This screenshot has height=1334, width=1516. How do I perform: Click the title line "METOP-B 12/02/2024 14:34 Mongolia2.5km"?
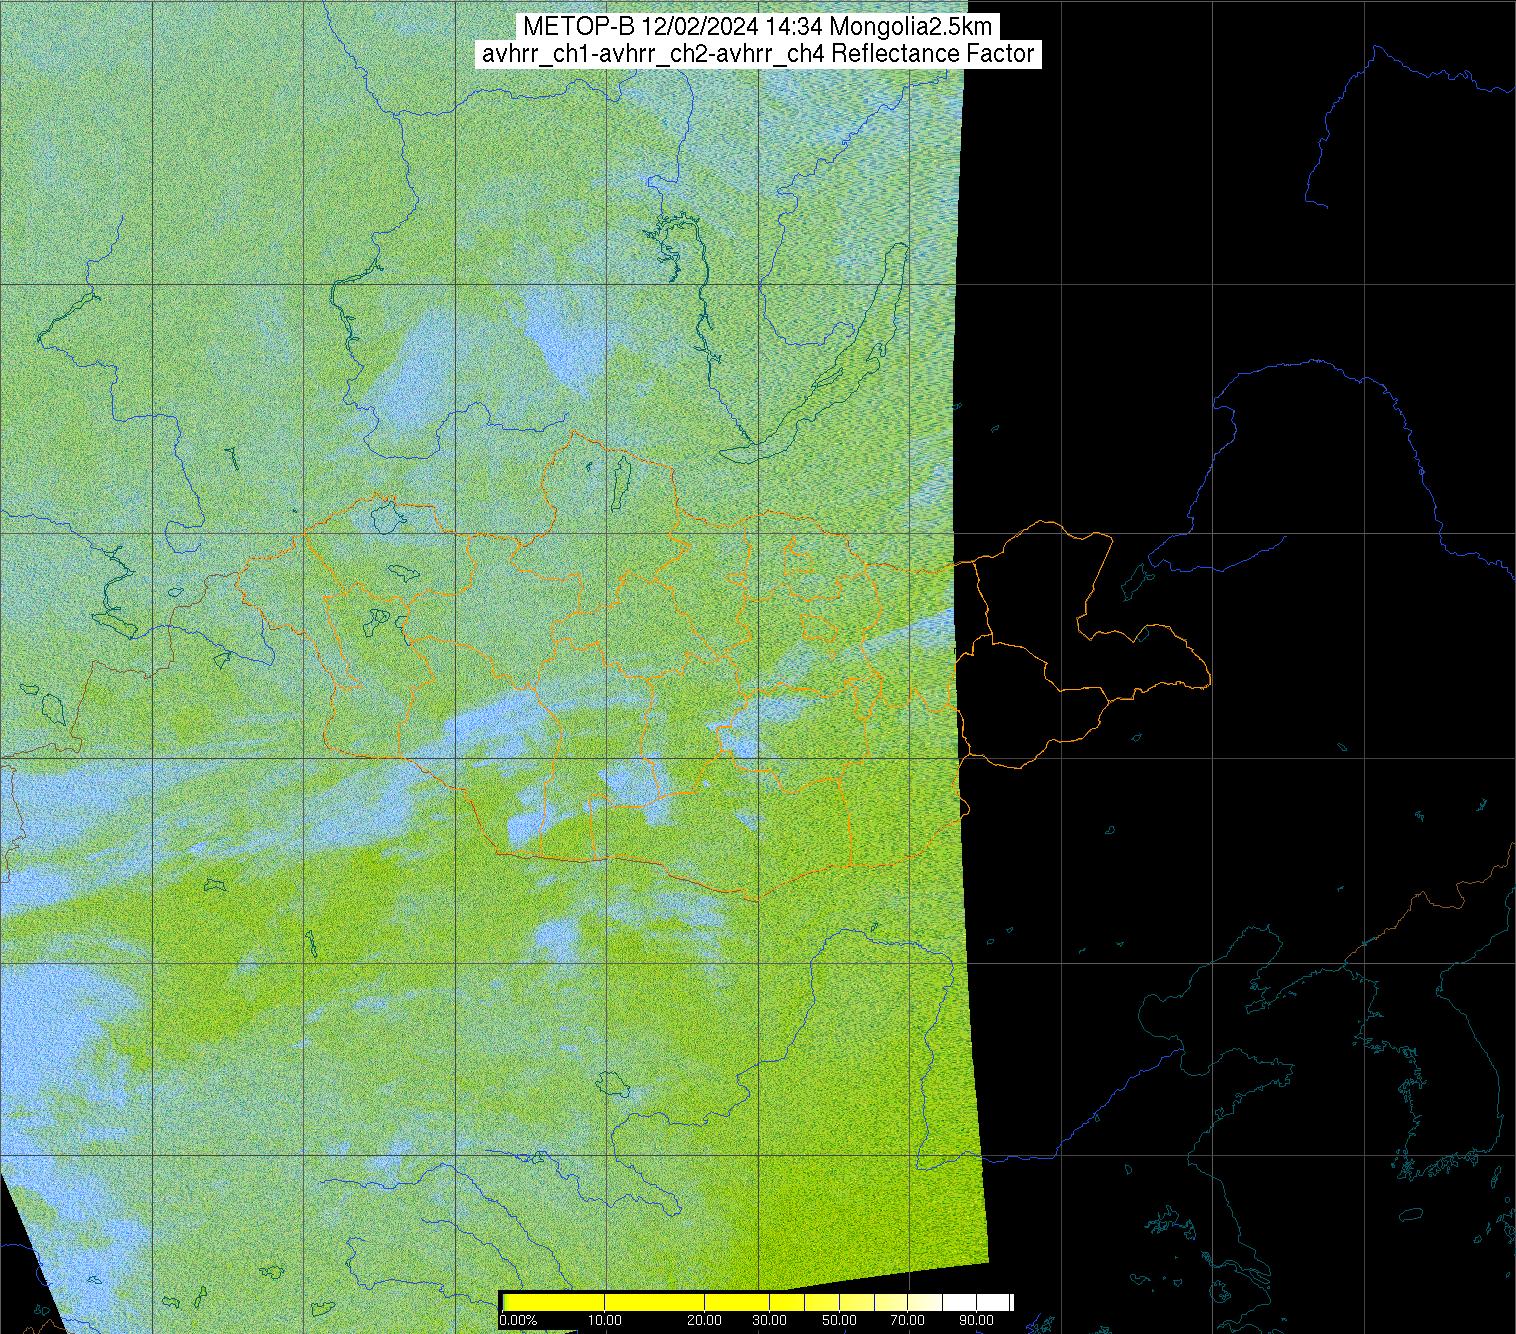pyautogui.click(x=757, y=27)
